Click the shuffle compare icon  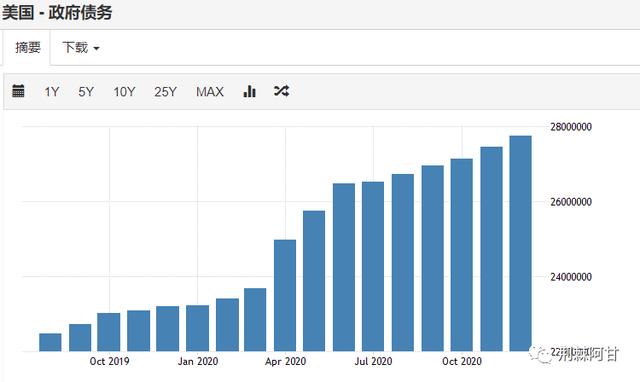click(x=281, y=91)
